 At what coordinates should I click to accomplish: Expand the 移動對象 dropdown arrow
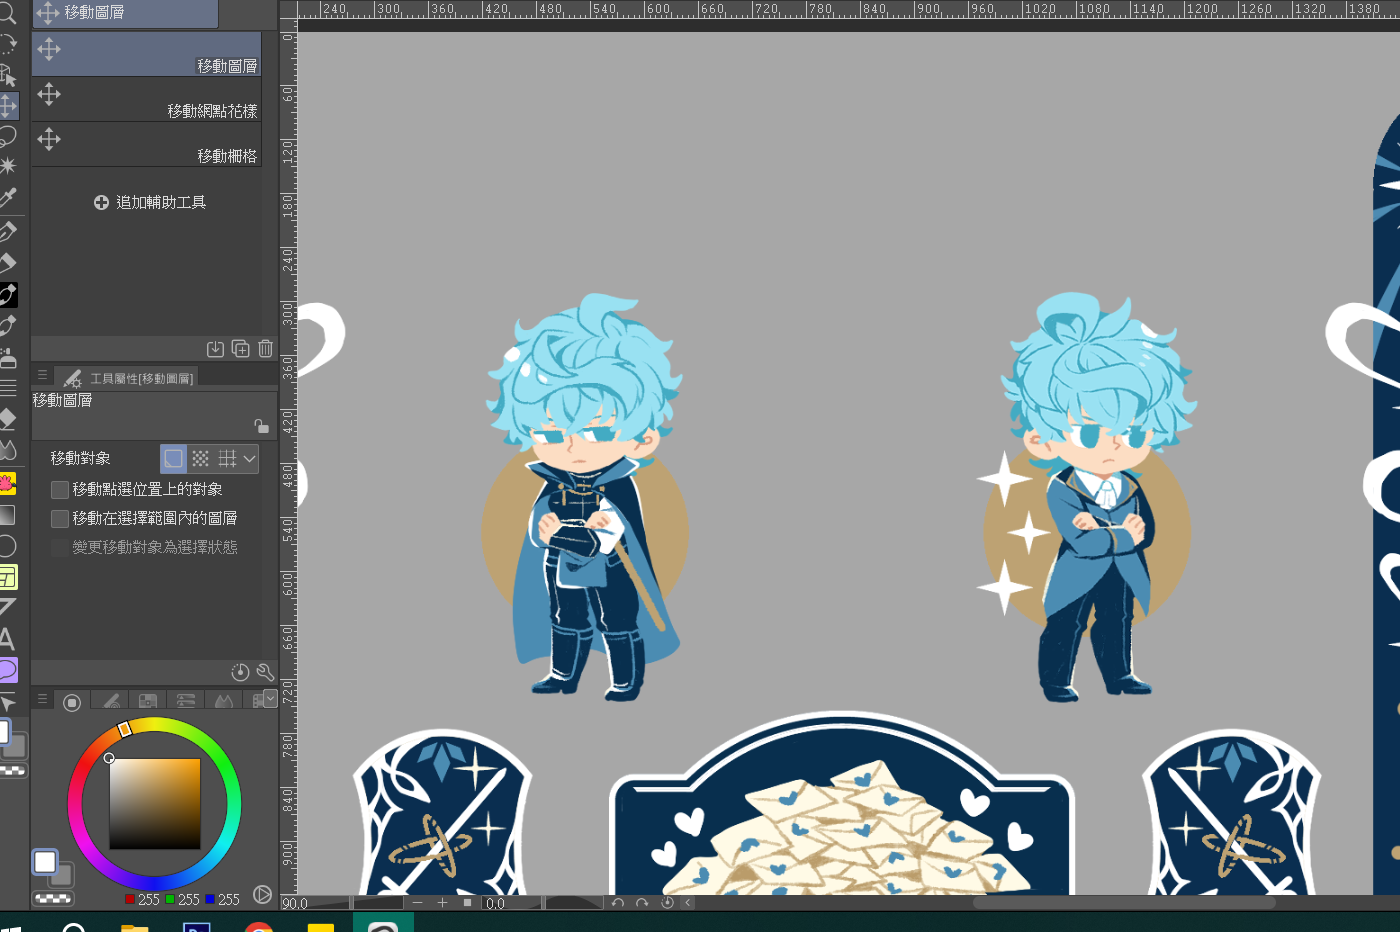tap(249, 459)
